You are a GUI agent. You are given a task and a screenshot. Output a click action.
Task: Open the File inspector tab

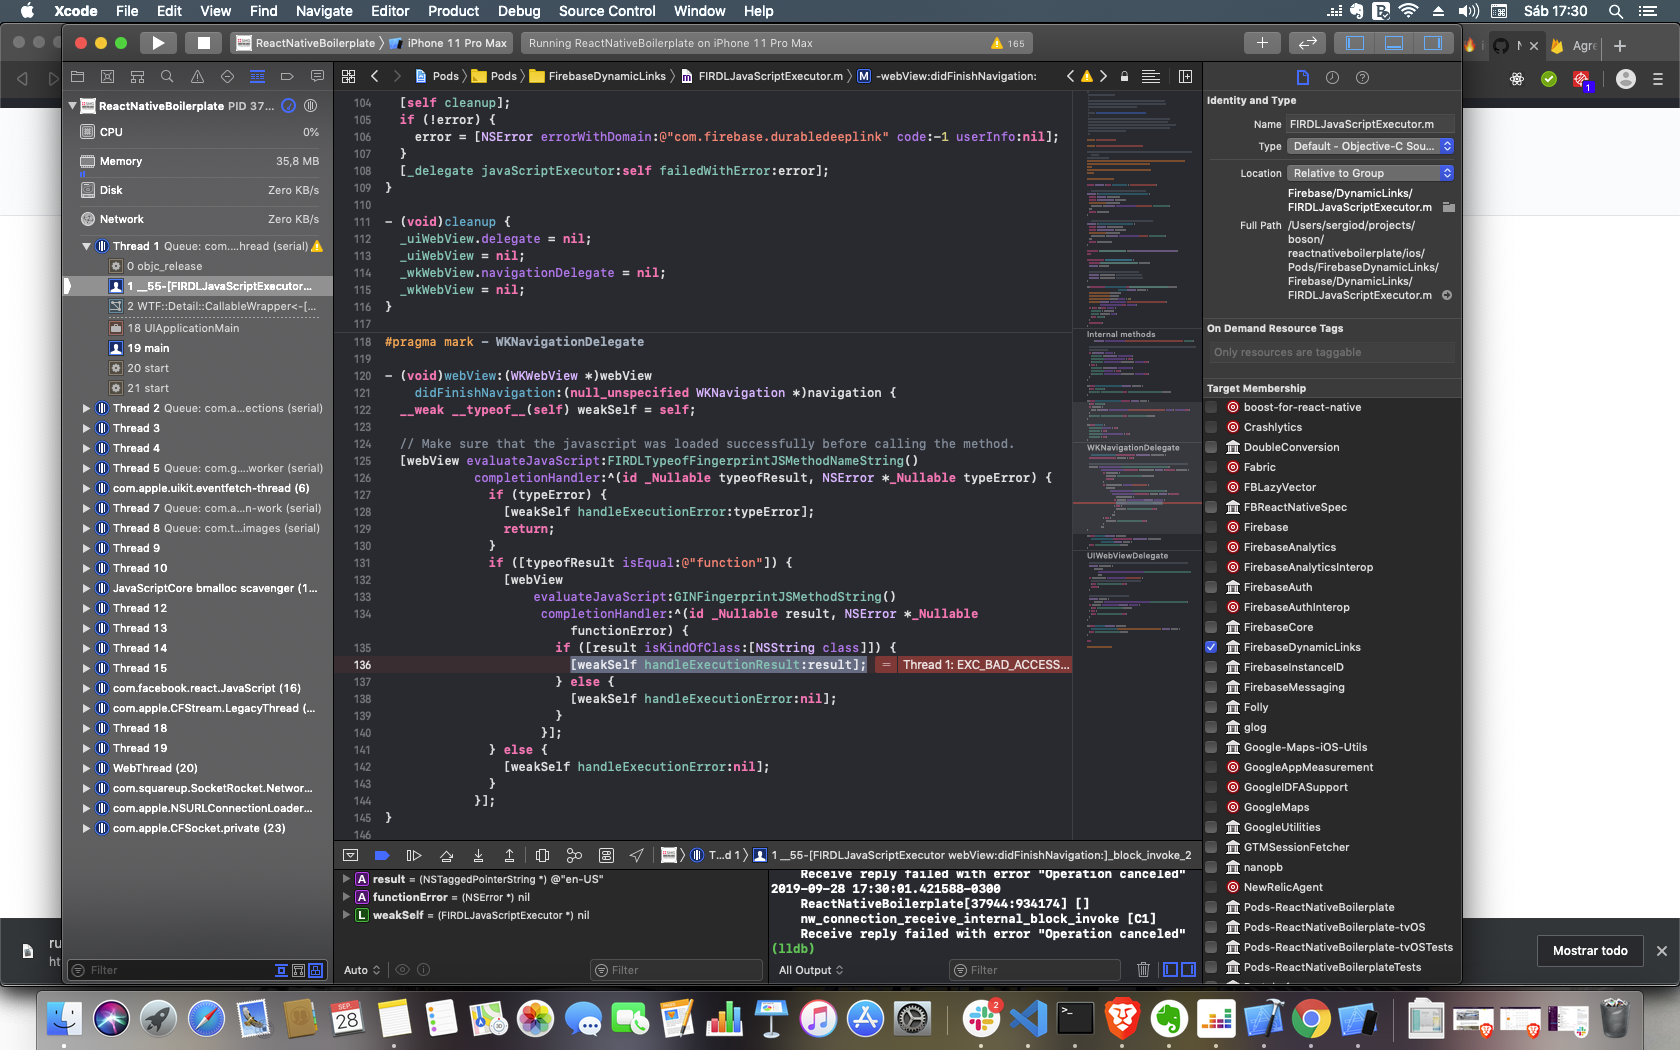(x=1302, y=77)
